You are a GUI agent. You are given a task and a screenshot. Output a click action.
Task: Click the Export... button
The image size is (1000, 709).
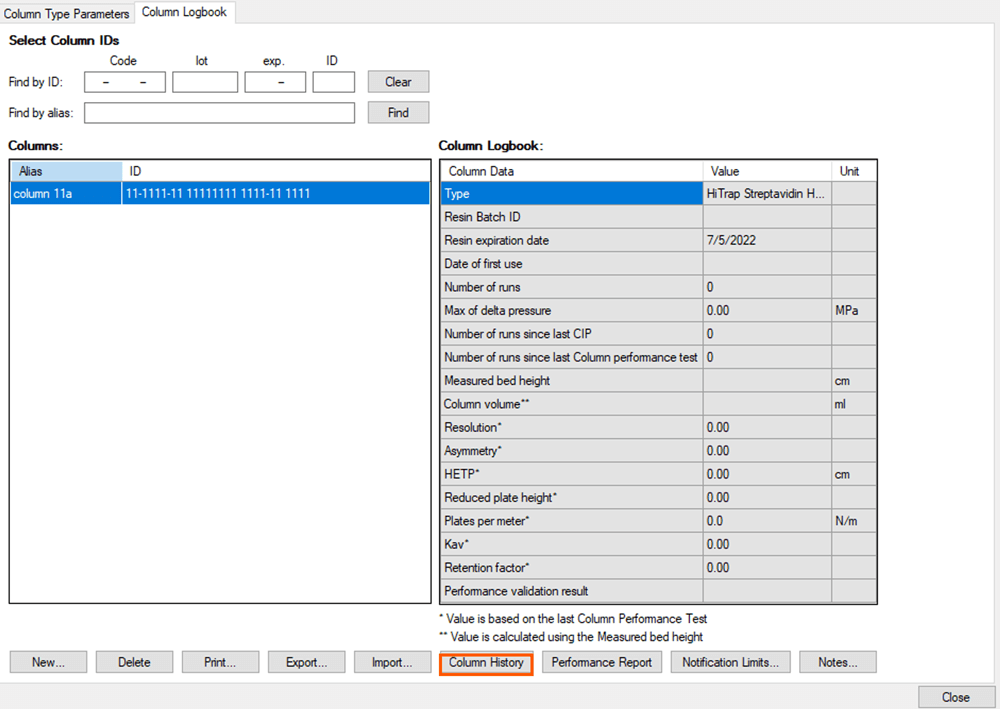[x=306, y=662]
